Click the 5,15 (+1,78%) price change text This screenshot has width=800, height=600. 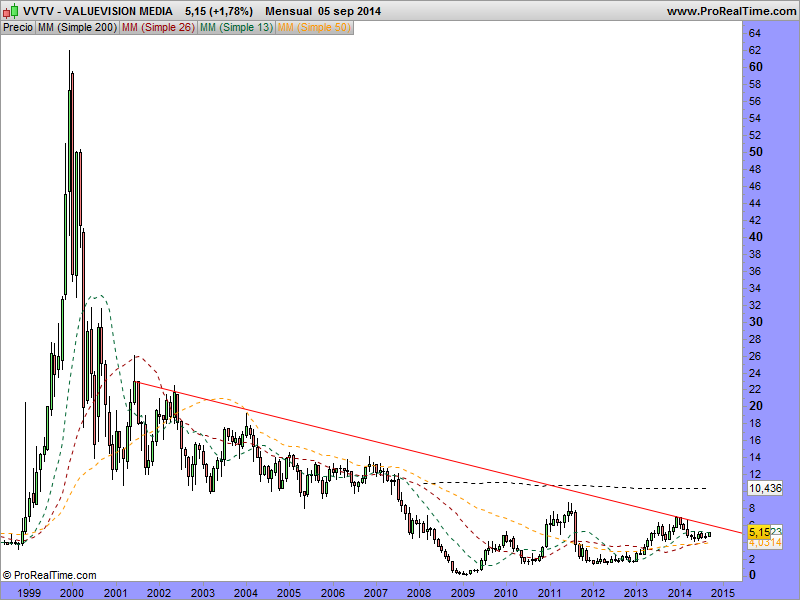219,11
